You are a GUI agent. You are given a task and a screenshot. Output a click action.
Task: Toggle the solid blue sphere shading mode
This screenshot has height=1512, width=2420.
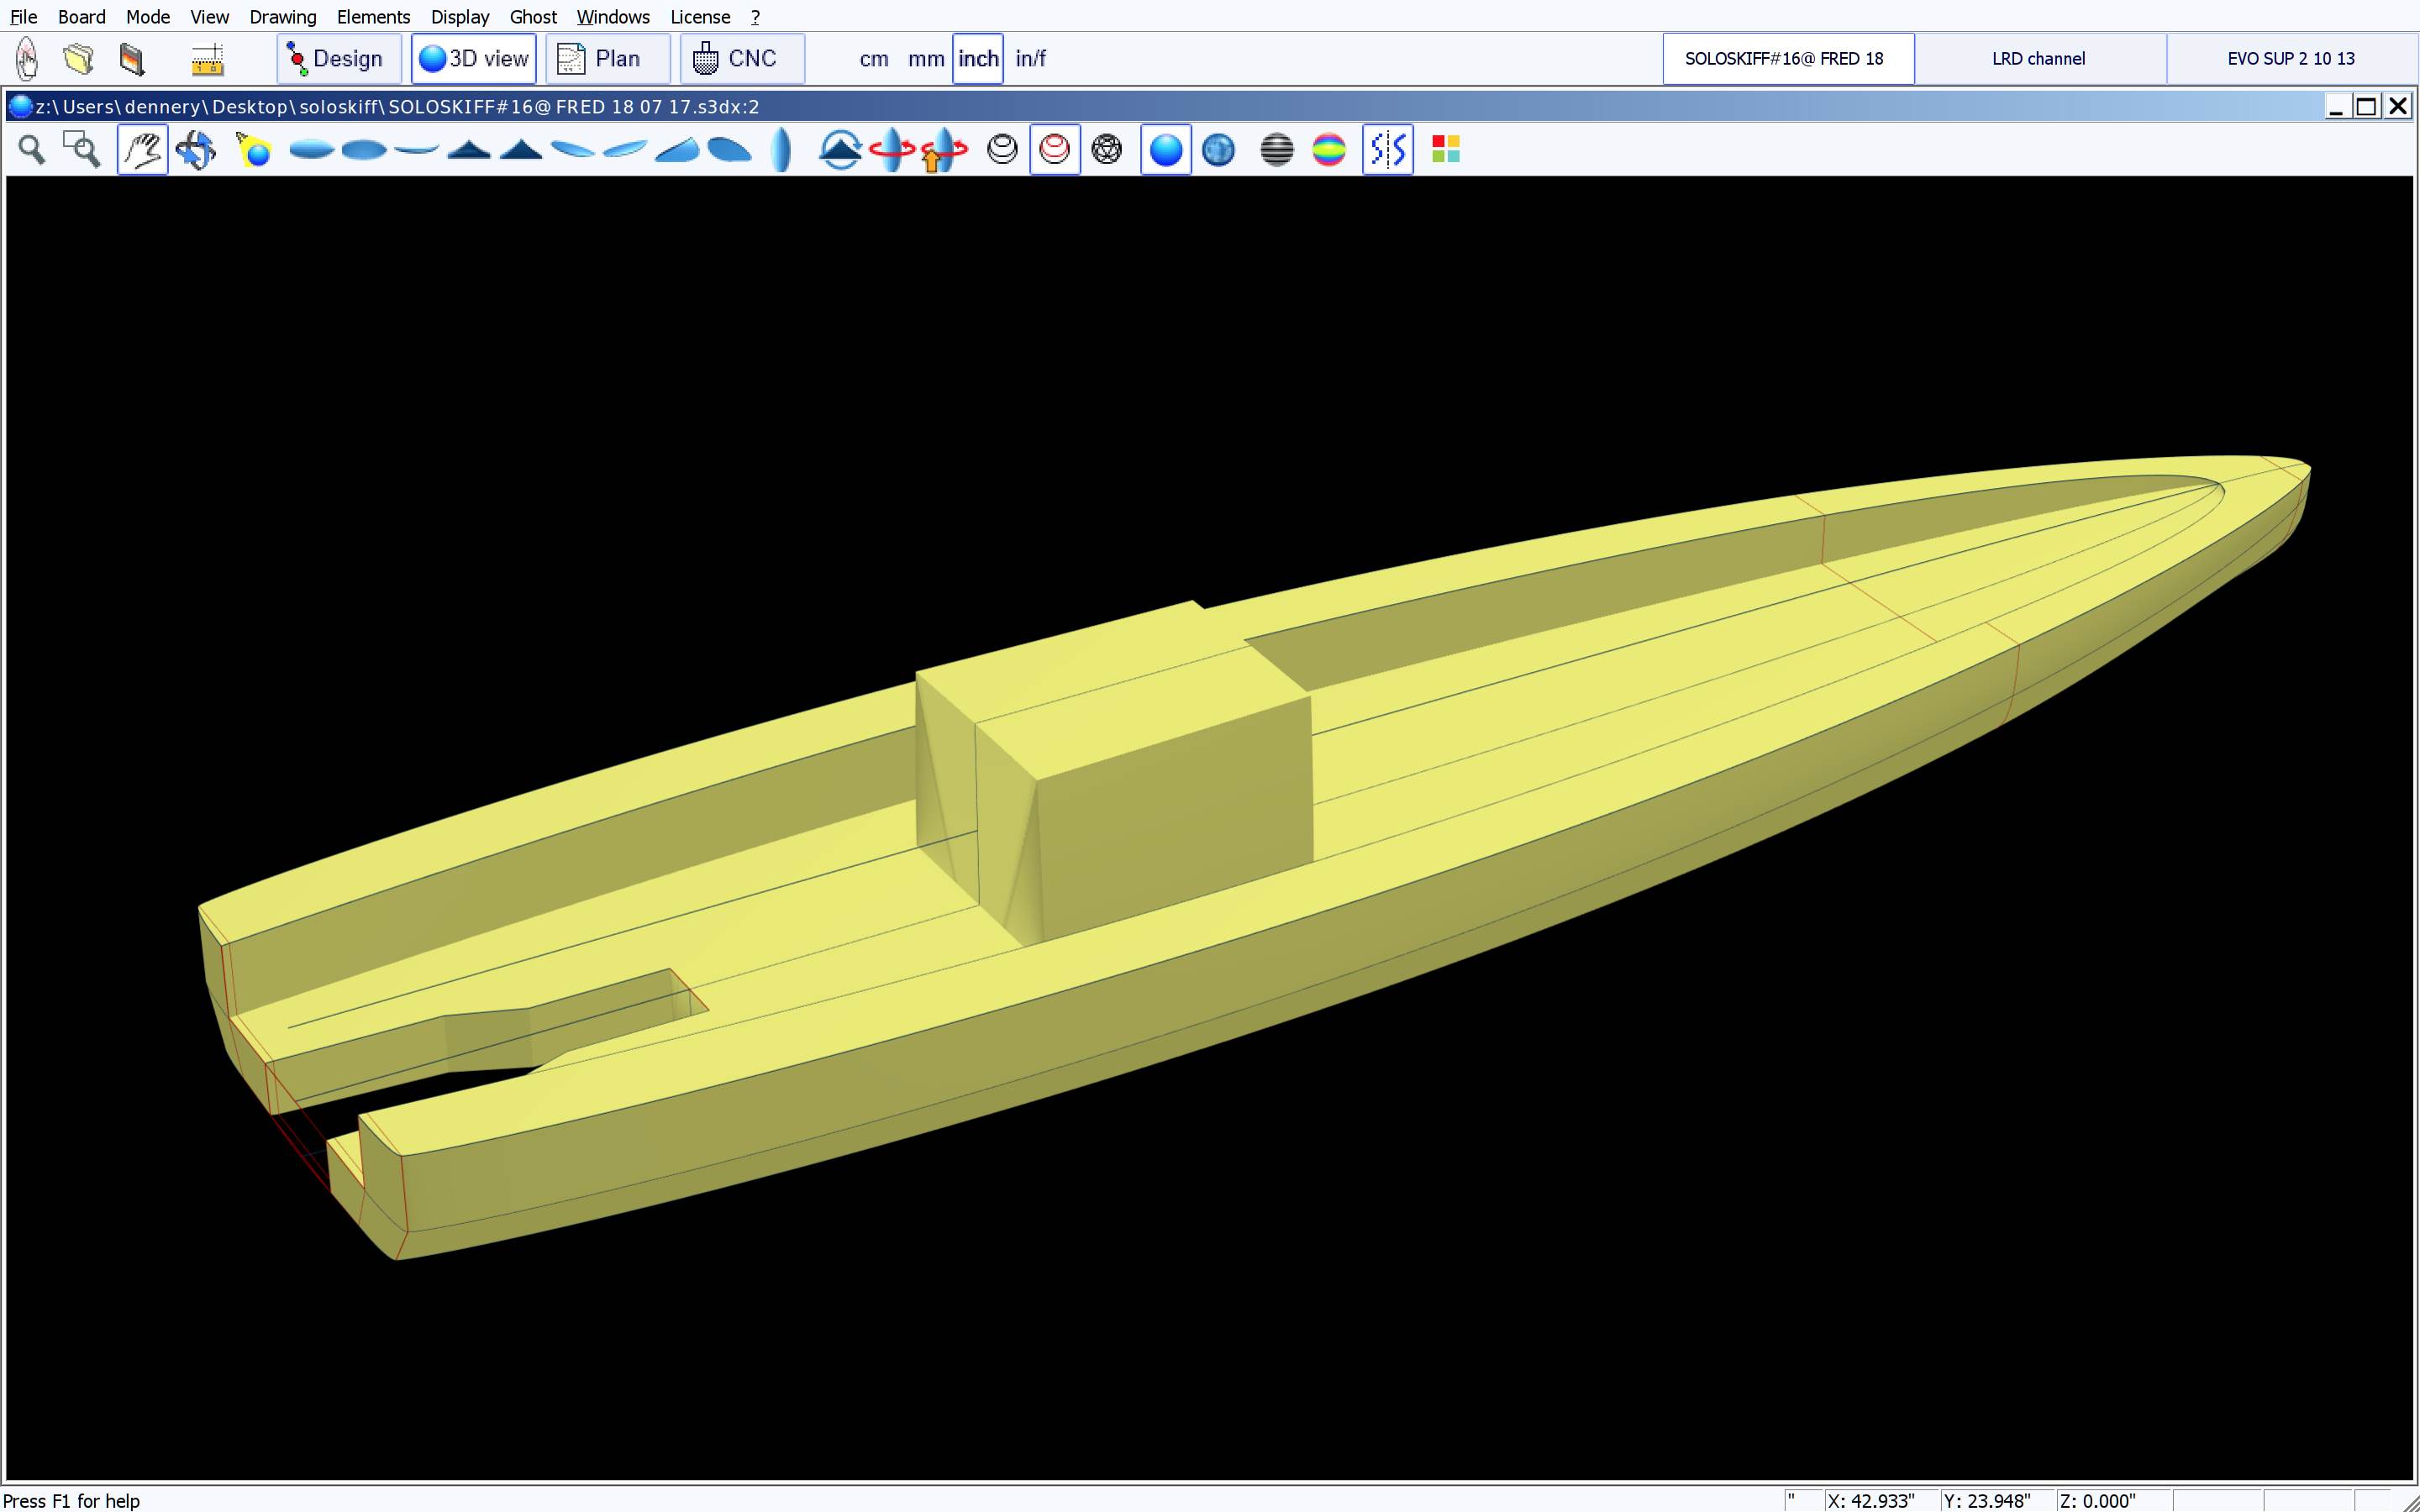[x=1165, y=150]
